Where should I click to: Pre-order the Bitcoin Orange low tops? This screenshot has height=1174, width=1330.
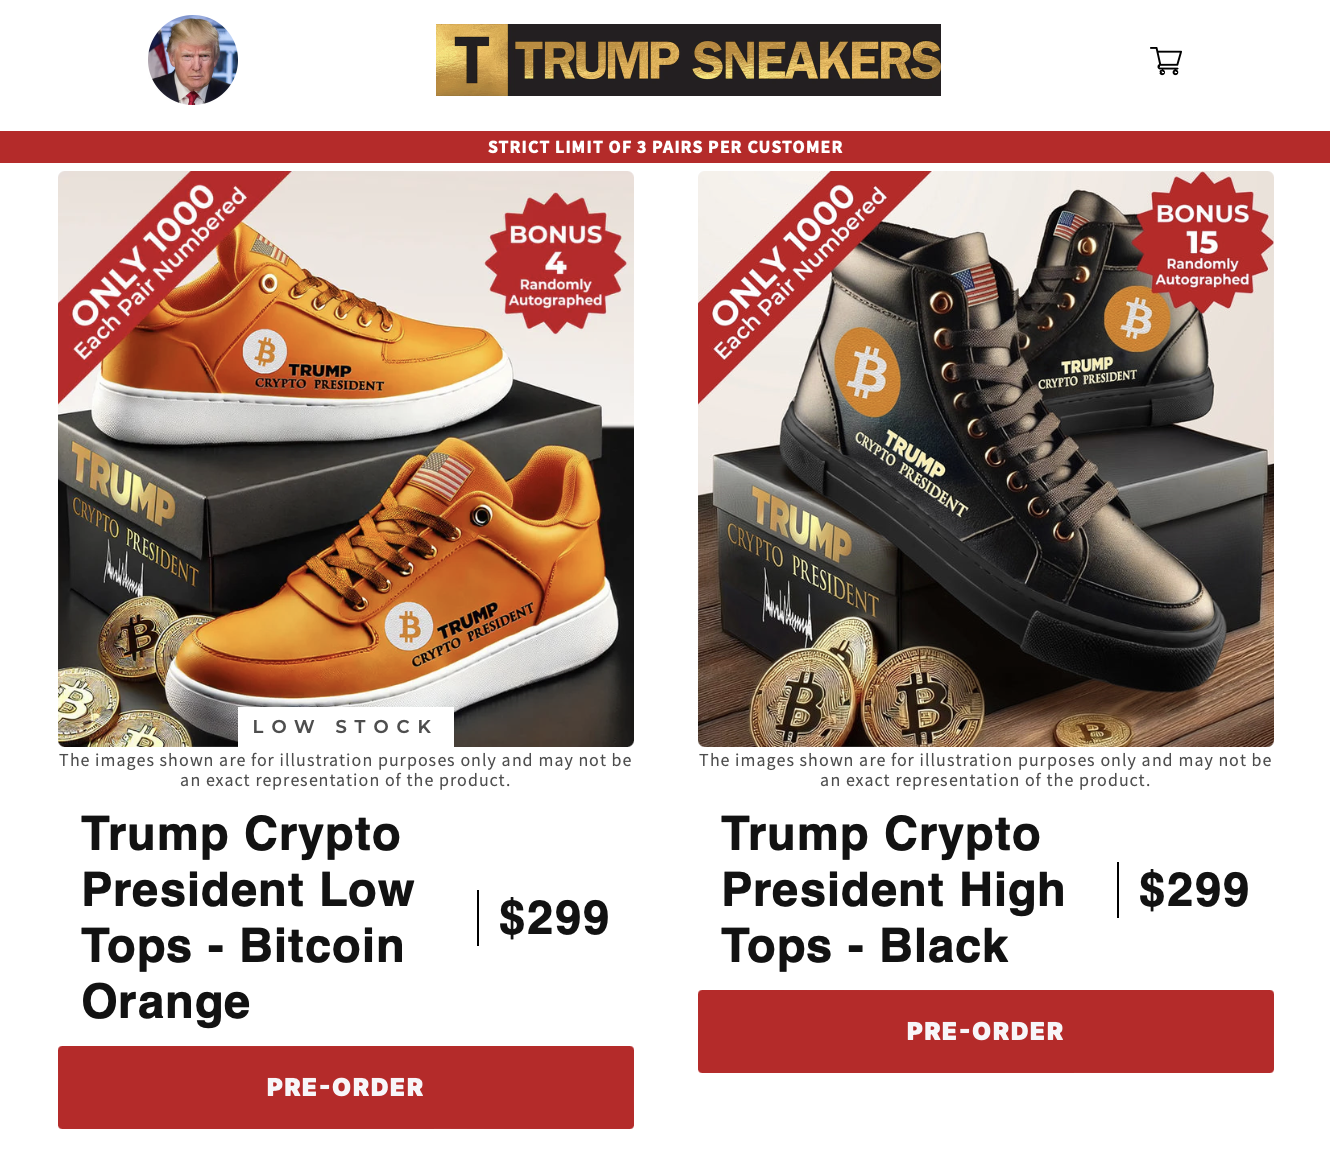346,1087
